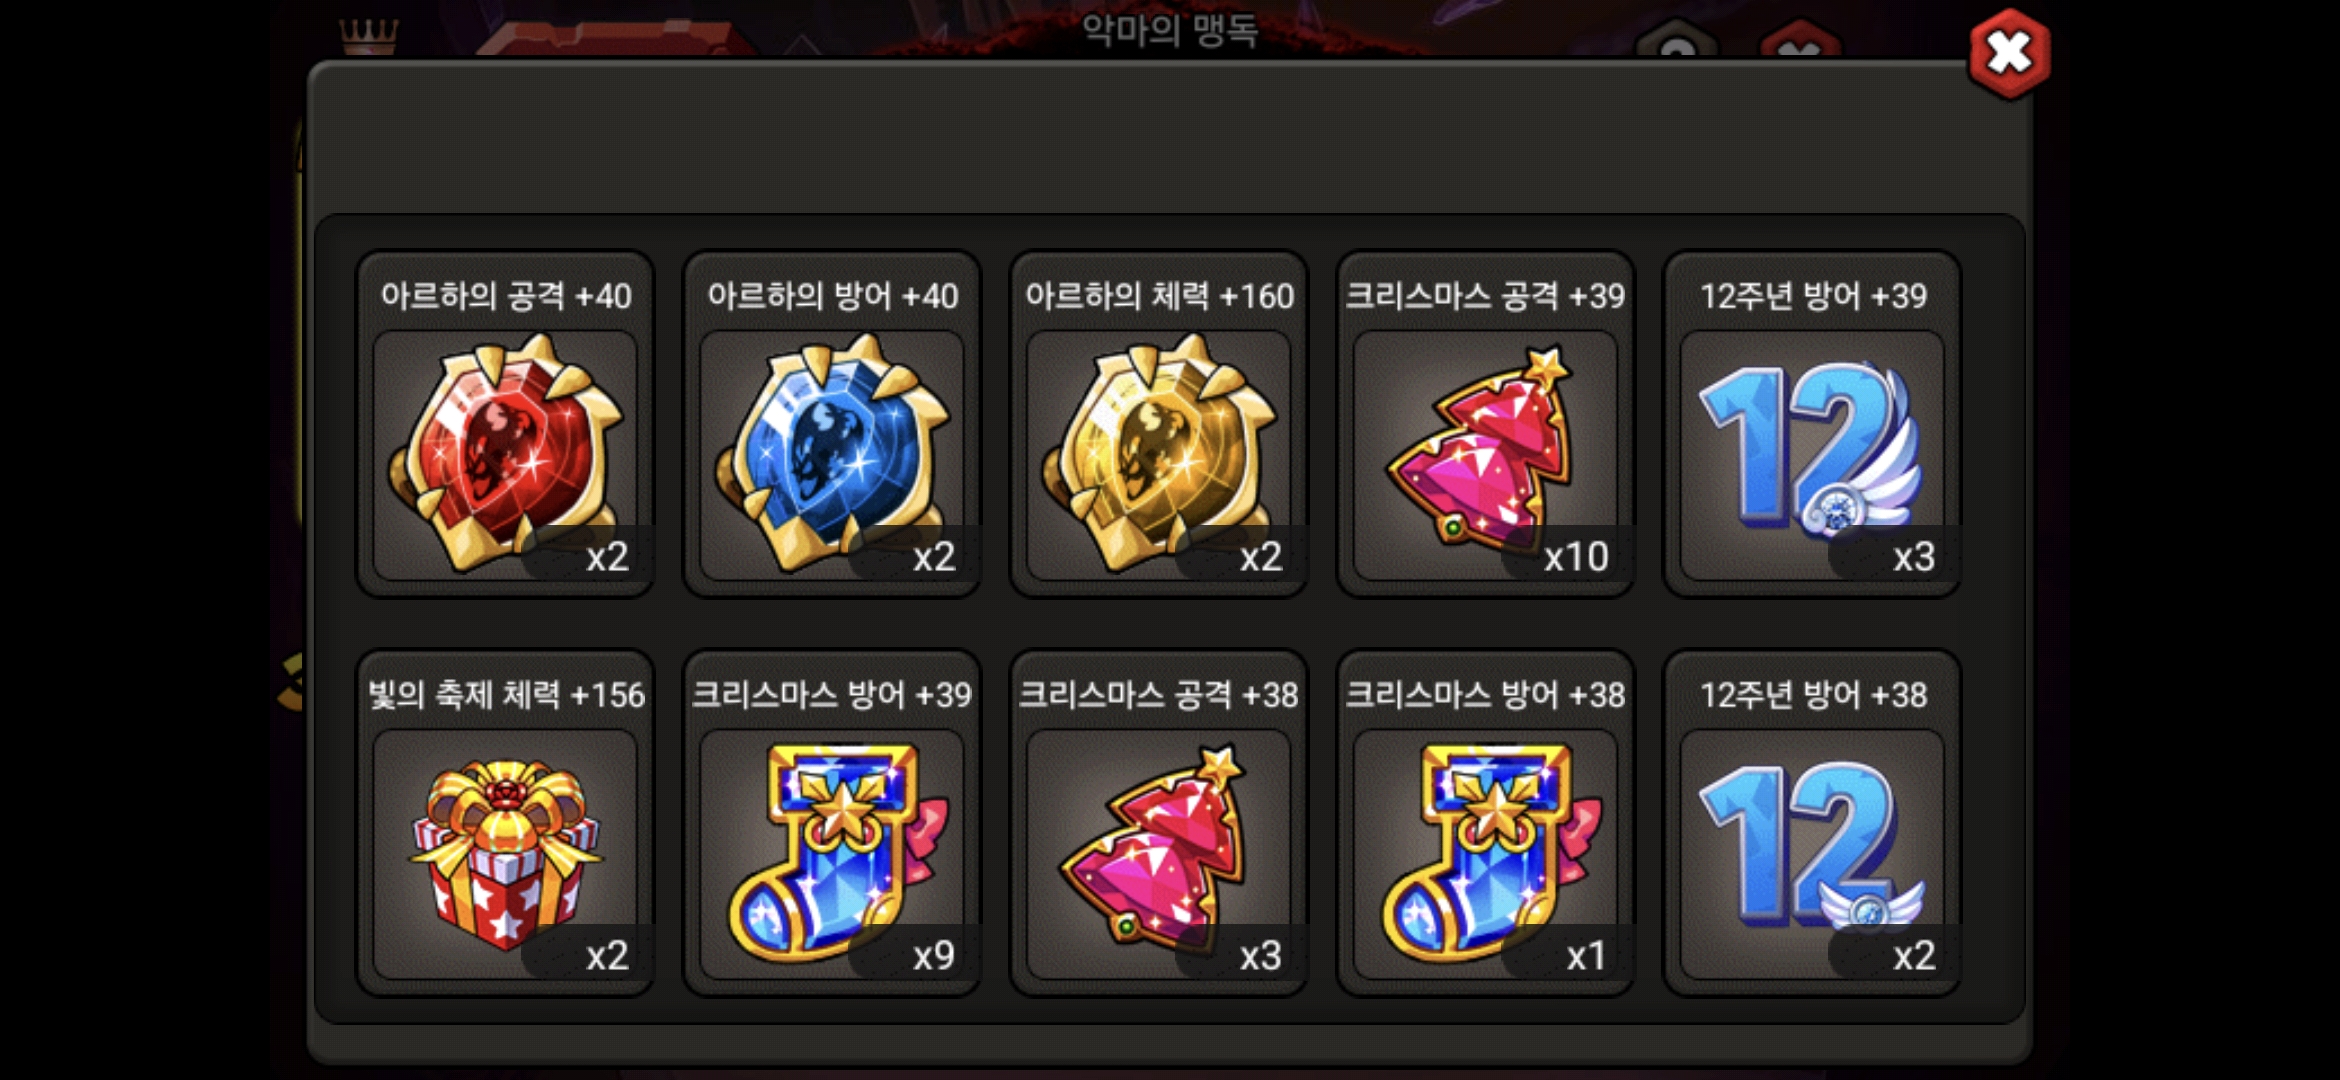
Task: Tap the 악마의 맹독 title text
Action: pyautogui.click(x=1170, y=30)
